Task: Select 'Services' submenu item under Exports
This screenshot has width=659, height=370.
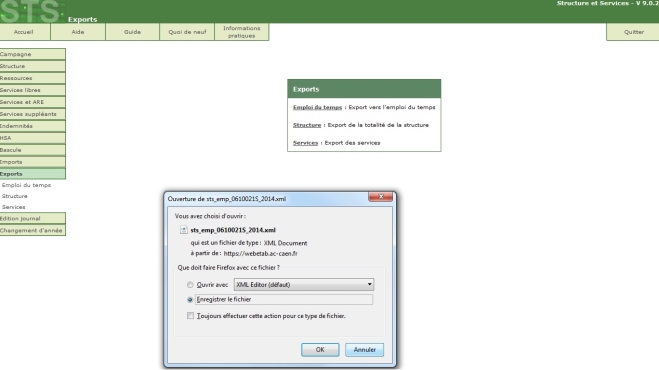Action: click(13, 207)
